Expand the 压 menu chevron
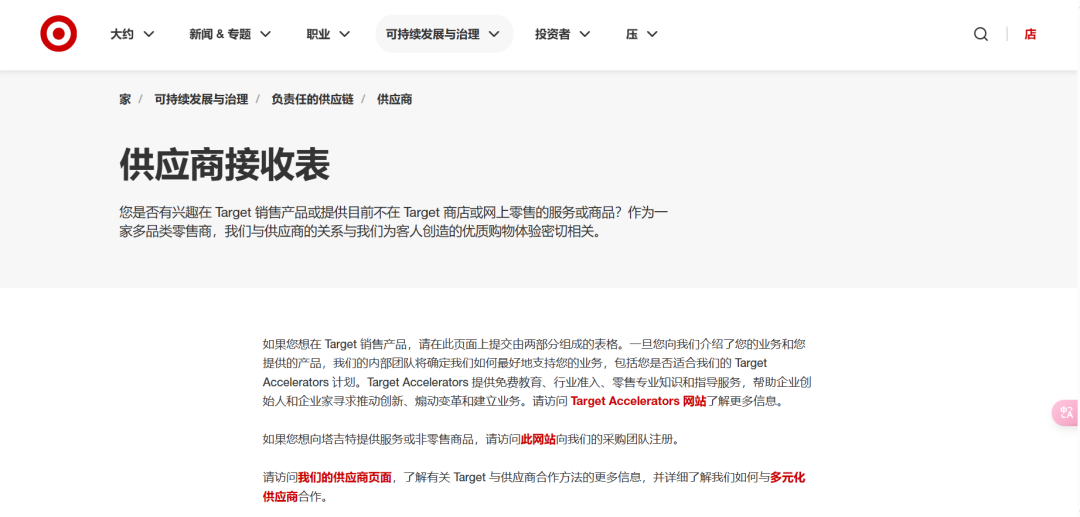 pos(652,34)
